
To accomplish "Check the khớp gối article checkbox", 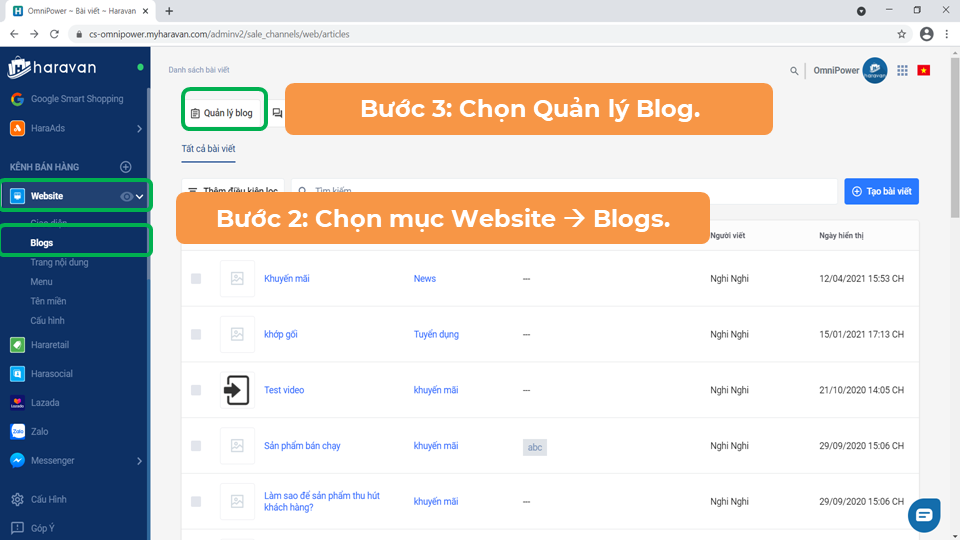I will (x=196, y=334).
